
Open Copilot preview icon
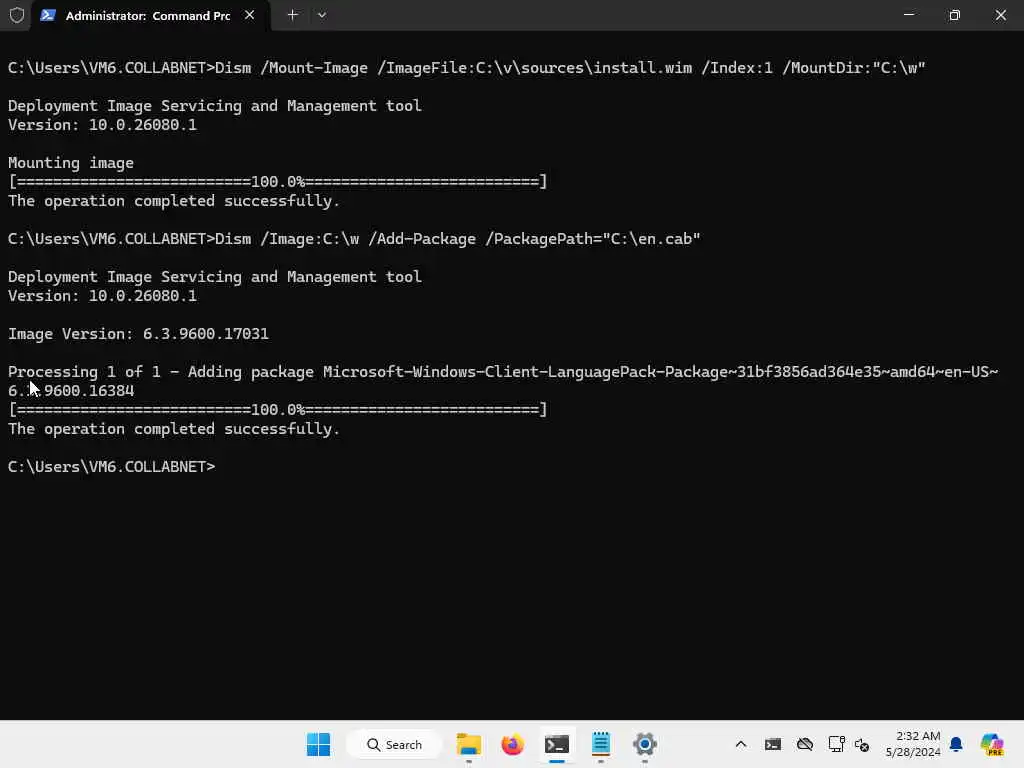tap(992, 744)
